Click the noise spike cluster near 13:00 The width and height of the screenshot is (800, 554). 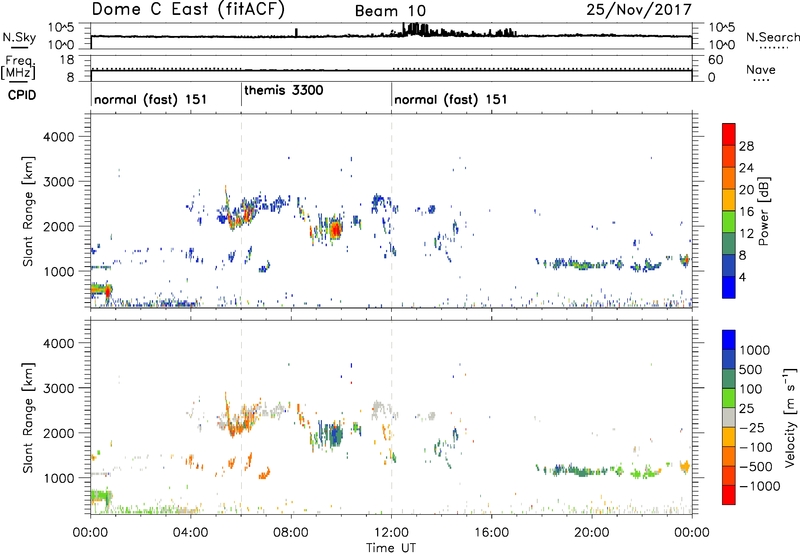(415, 29)
